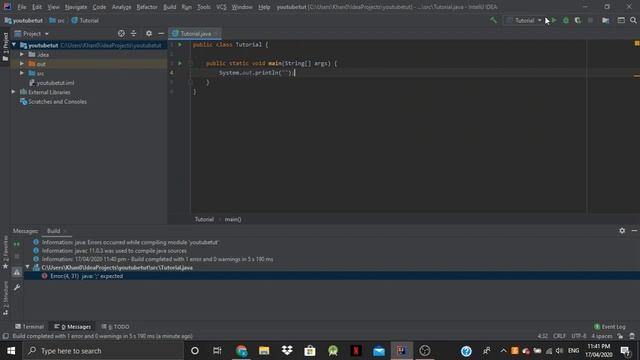Click the Locate/Scroll from Source target icon
Viewport: 640px width, 360px height.
[x=121, y=33]
